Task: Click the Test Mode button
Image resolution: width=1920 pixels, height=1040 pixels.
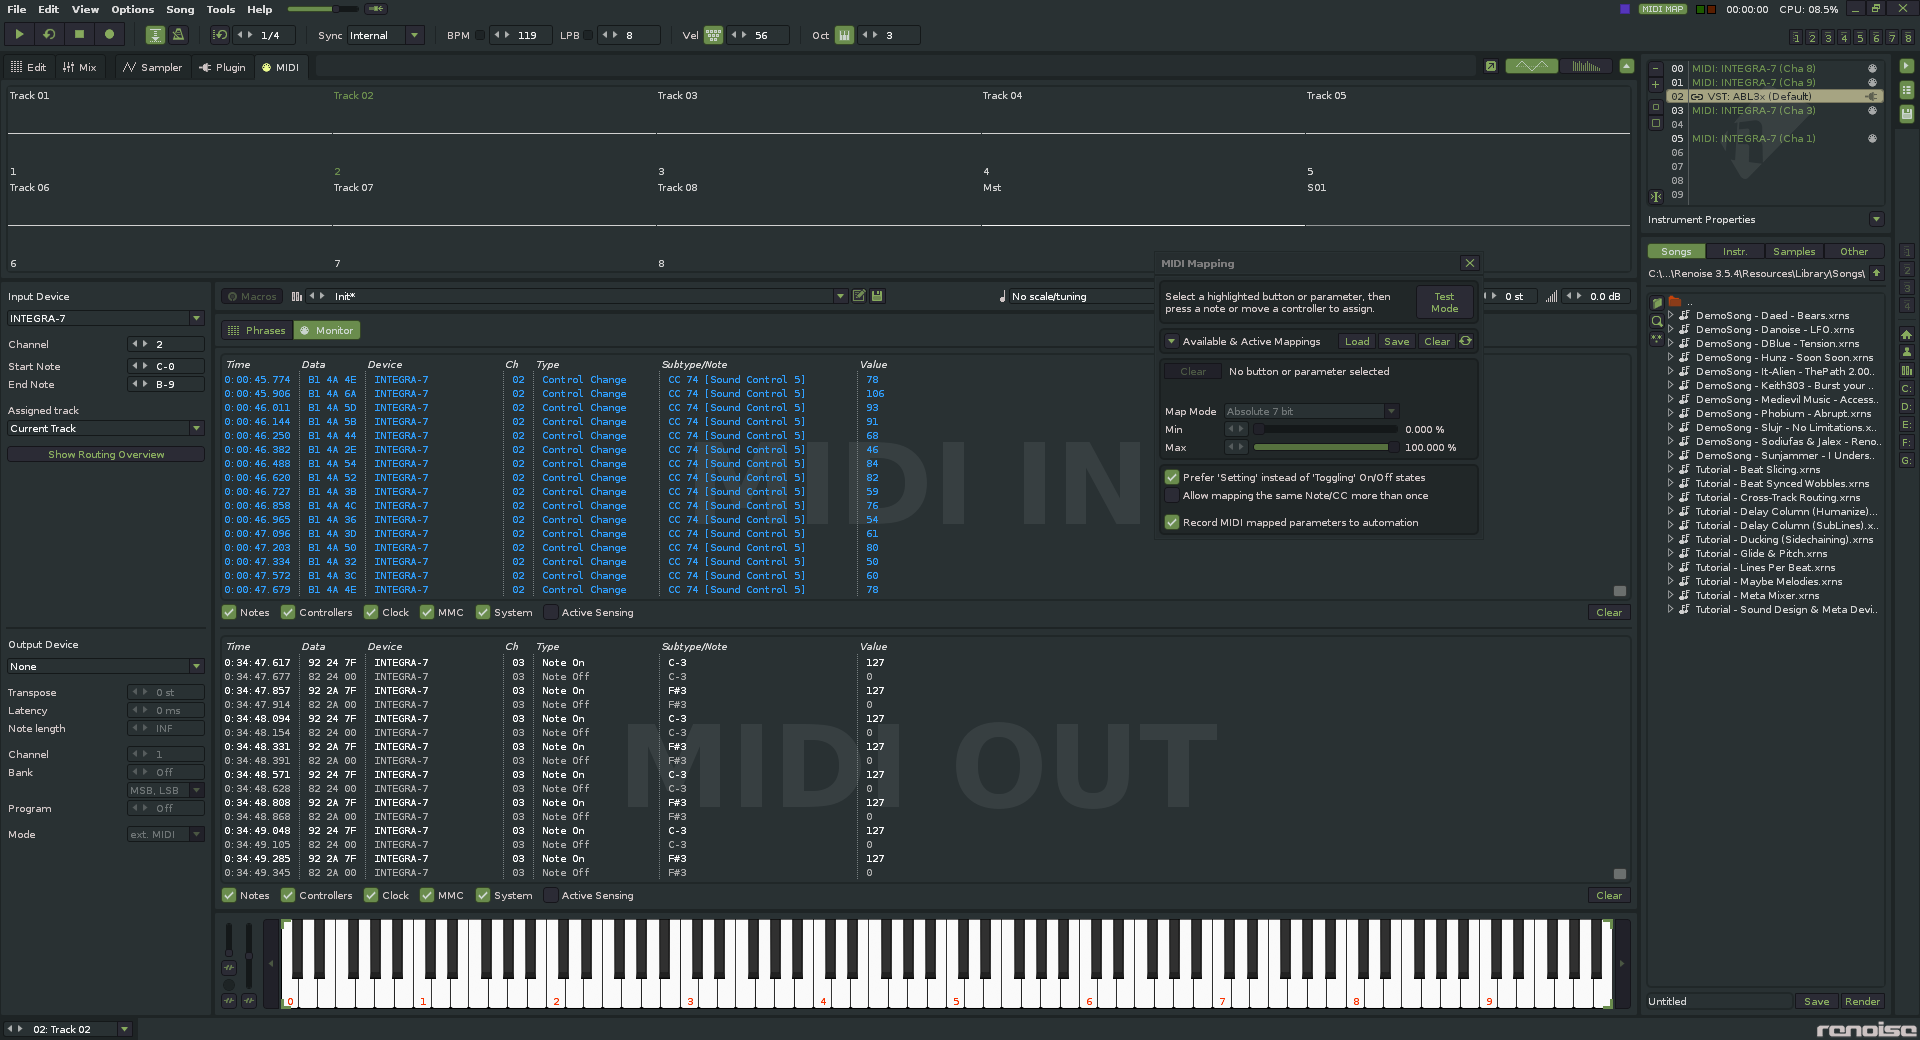Action: (1444, 302)
